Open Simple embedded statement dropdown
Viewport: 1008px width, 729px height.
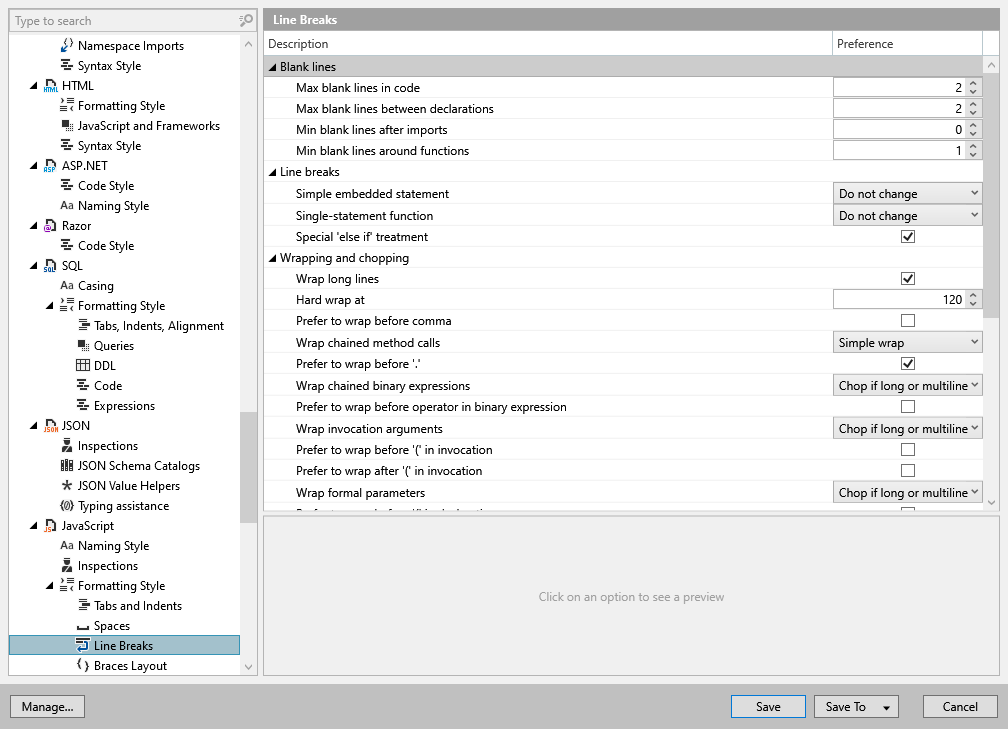(907, 194)
